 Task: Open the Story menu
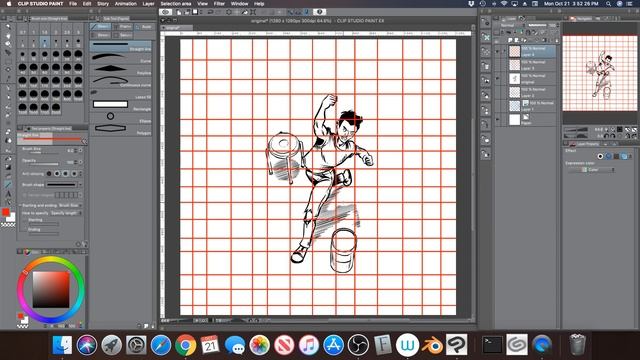pyautogui.click(x=103, y=4)
